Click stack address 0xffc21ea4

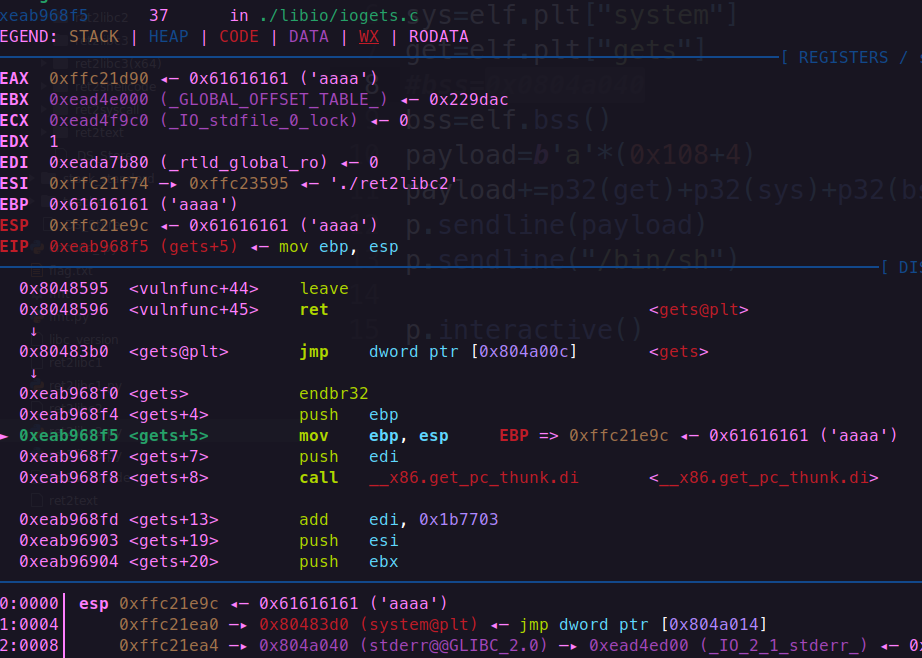pos(169,646)
